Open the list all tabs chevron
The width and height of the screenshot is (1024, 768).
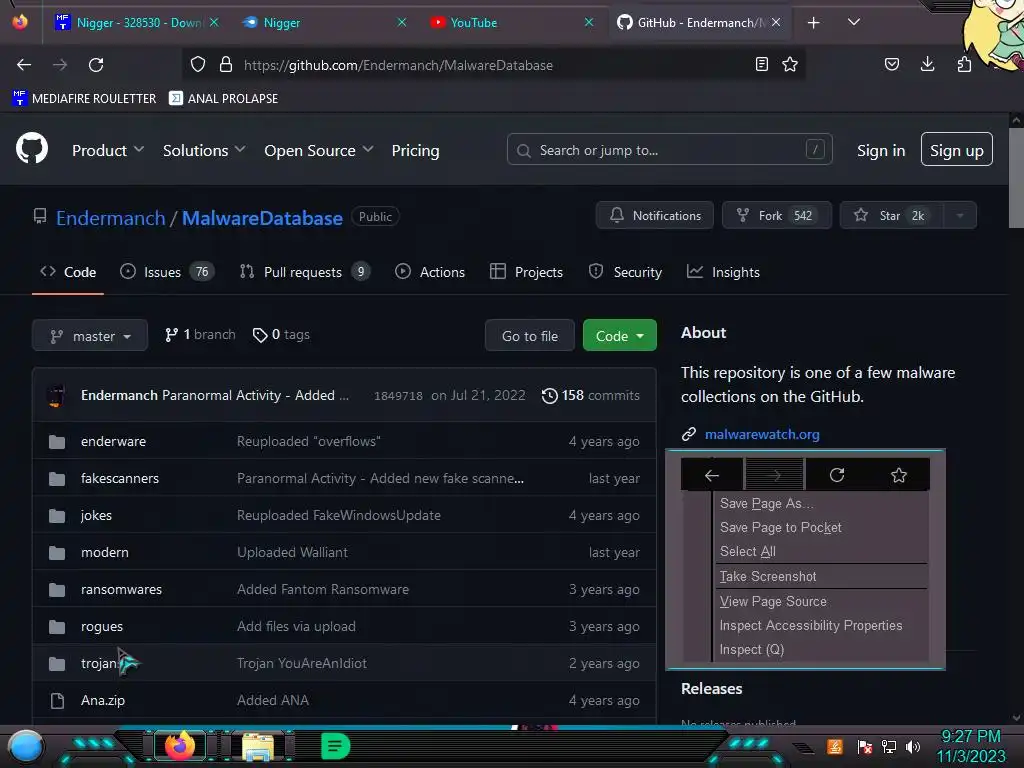pyautogui.click(x=853, y=22)
